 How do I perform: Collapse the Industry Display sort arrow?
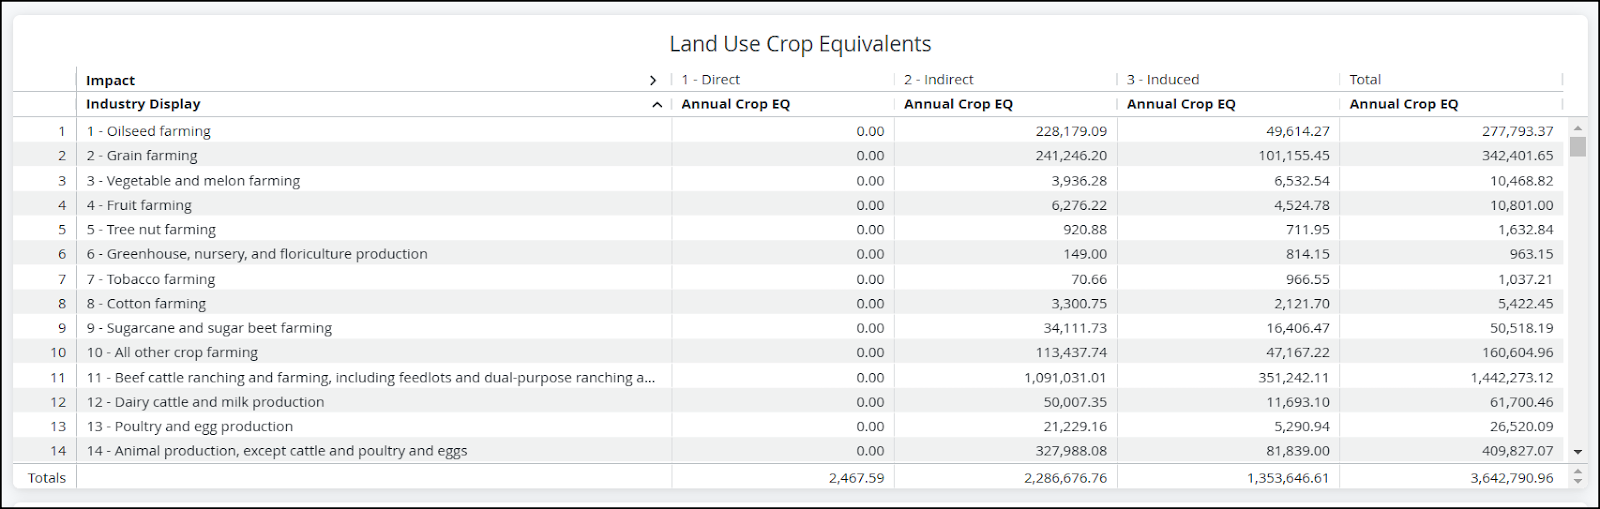657,104
